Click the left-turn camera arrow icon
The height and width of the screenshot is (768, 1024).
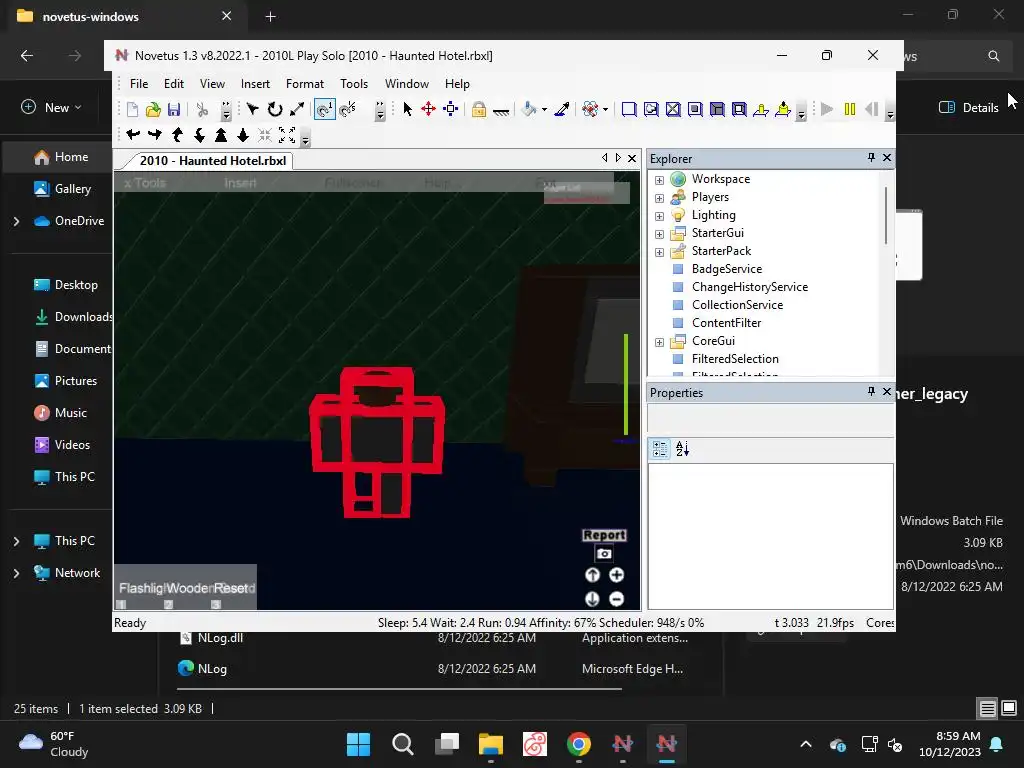[x=133, y=135]
